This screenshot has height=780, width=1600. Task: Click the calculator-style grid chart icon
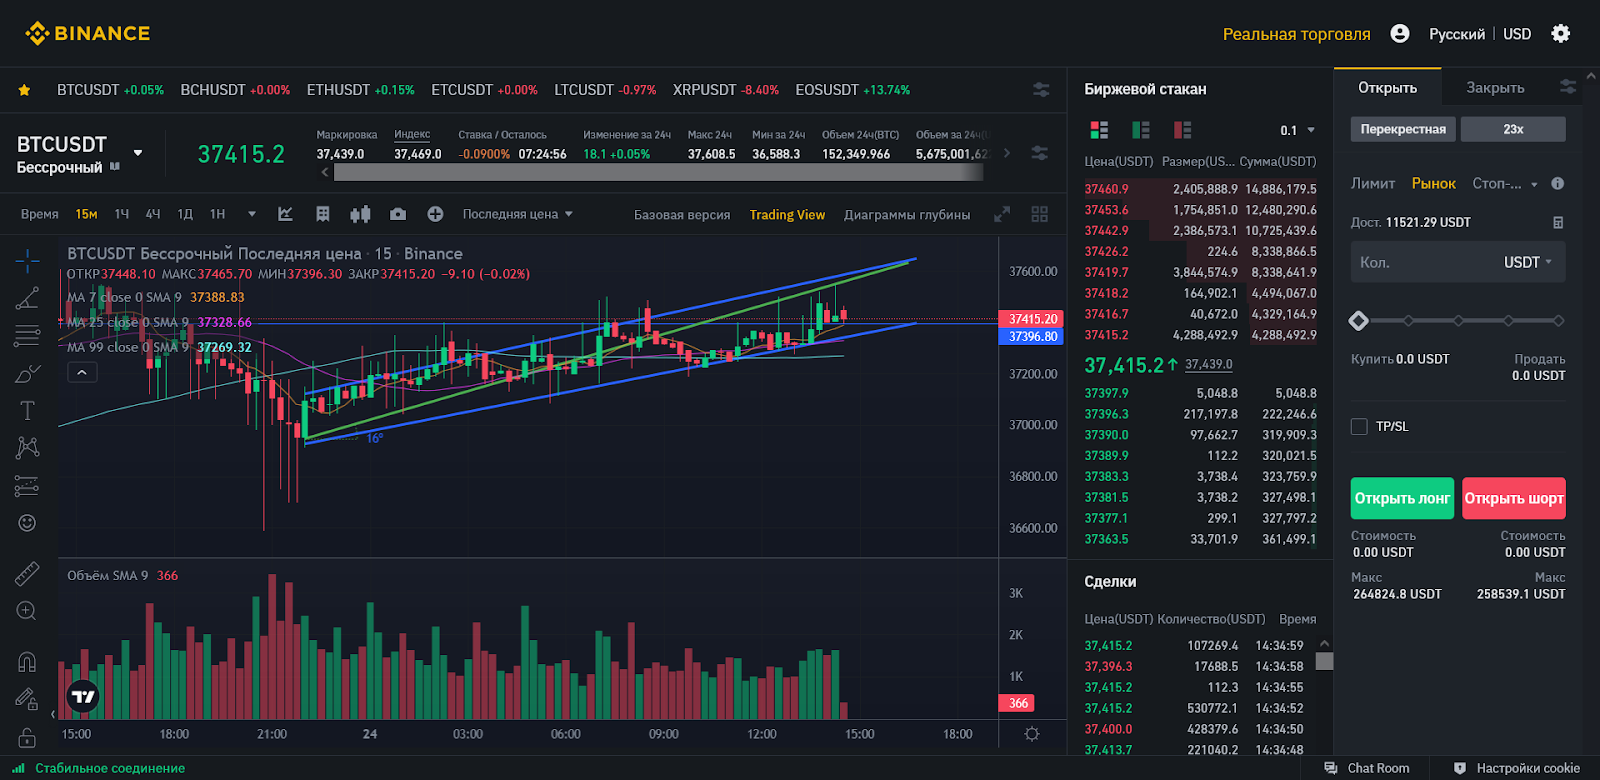point(323,214)
